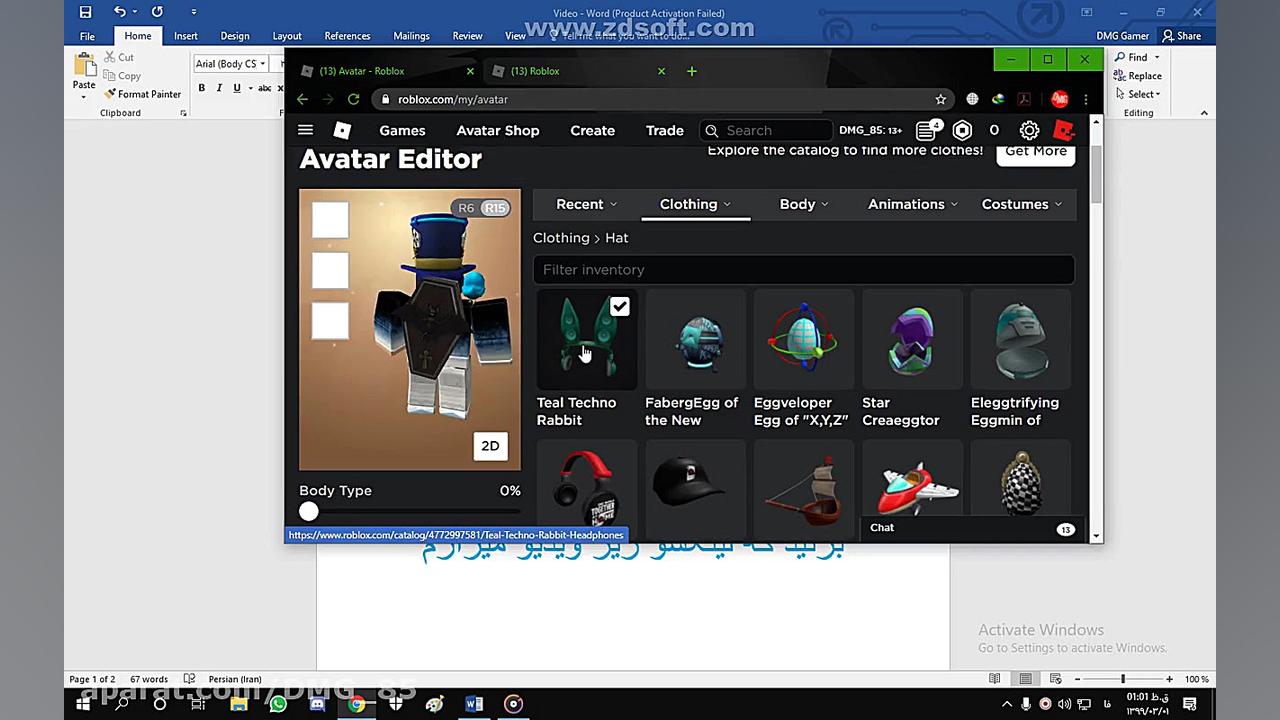
Task: Undo the last action in Word
Action: [x=120, y=12]
